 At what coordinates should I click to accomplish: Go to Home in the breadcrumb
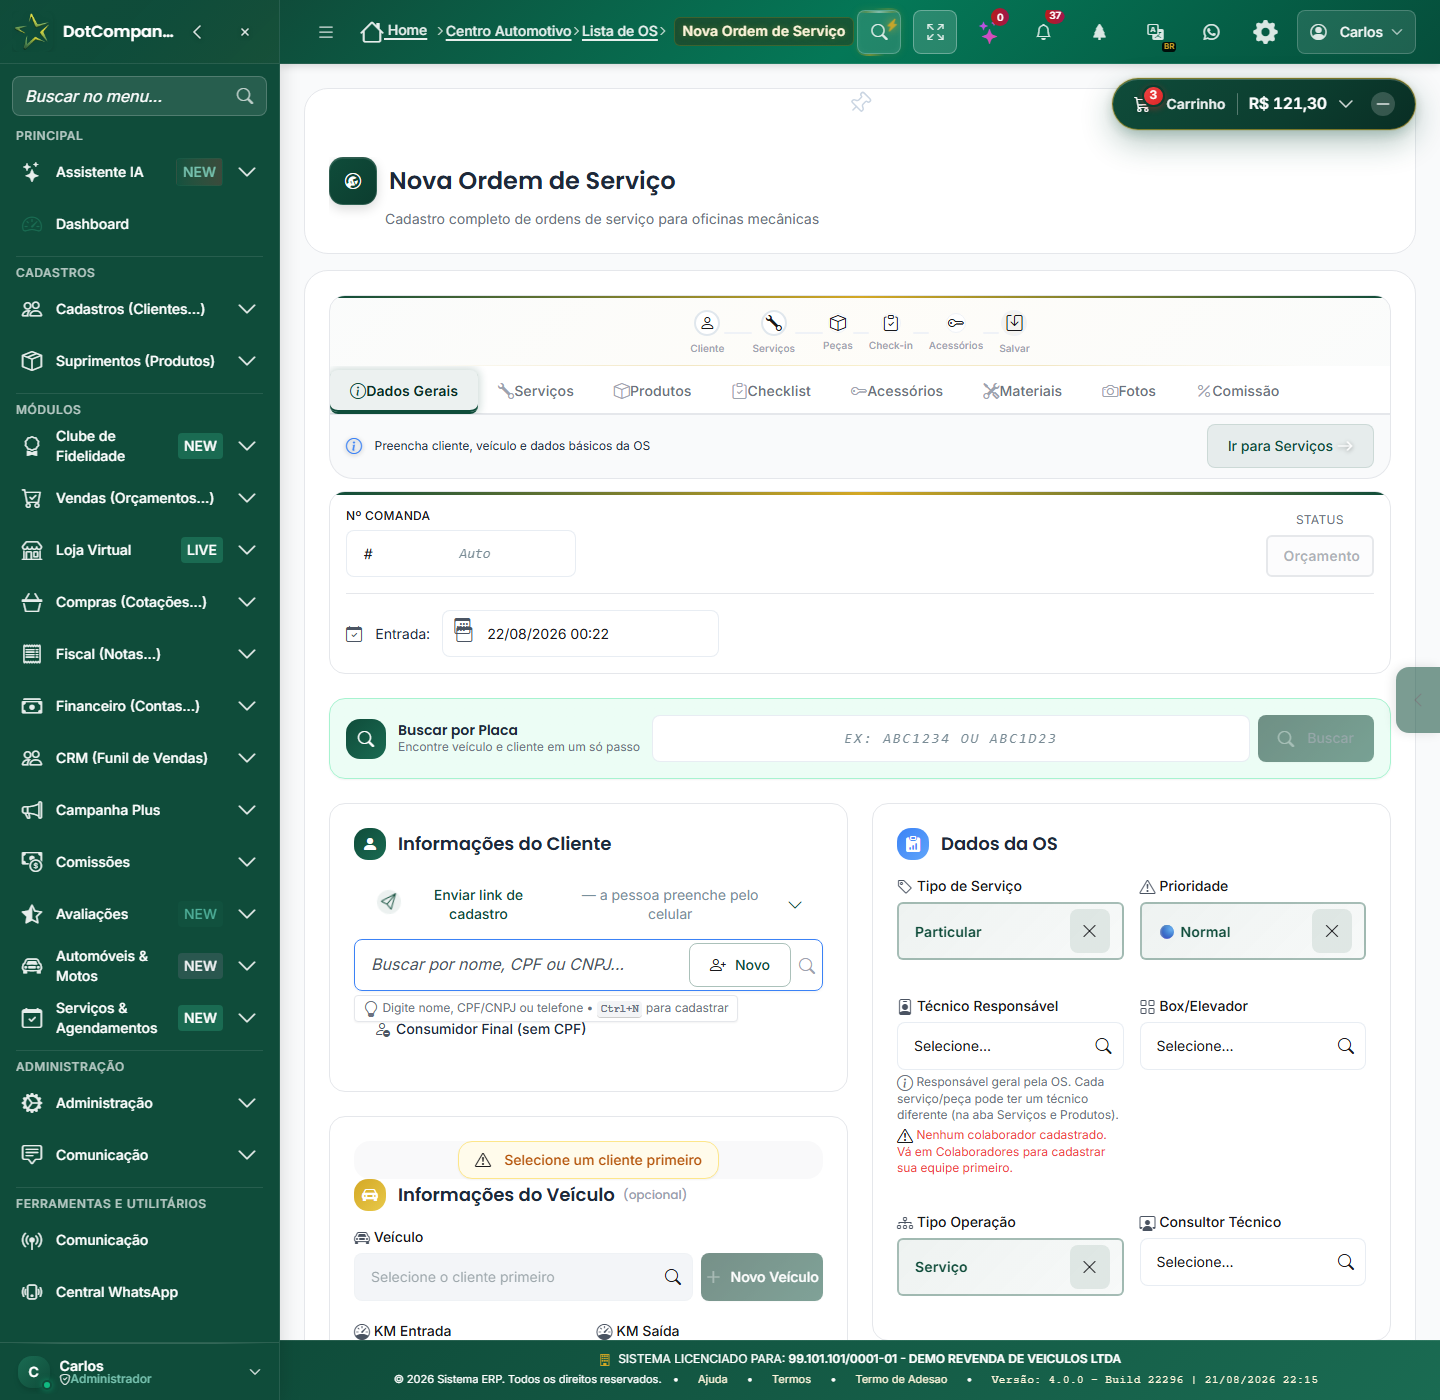tap(394, 32)
